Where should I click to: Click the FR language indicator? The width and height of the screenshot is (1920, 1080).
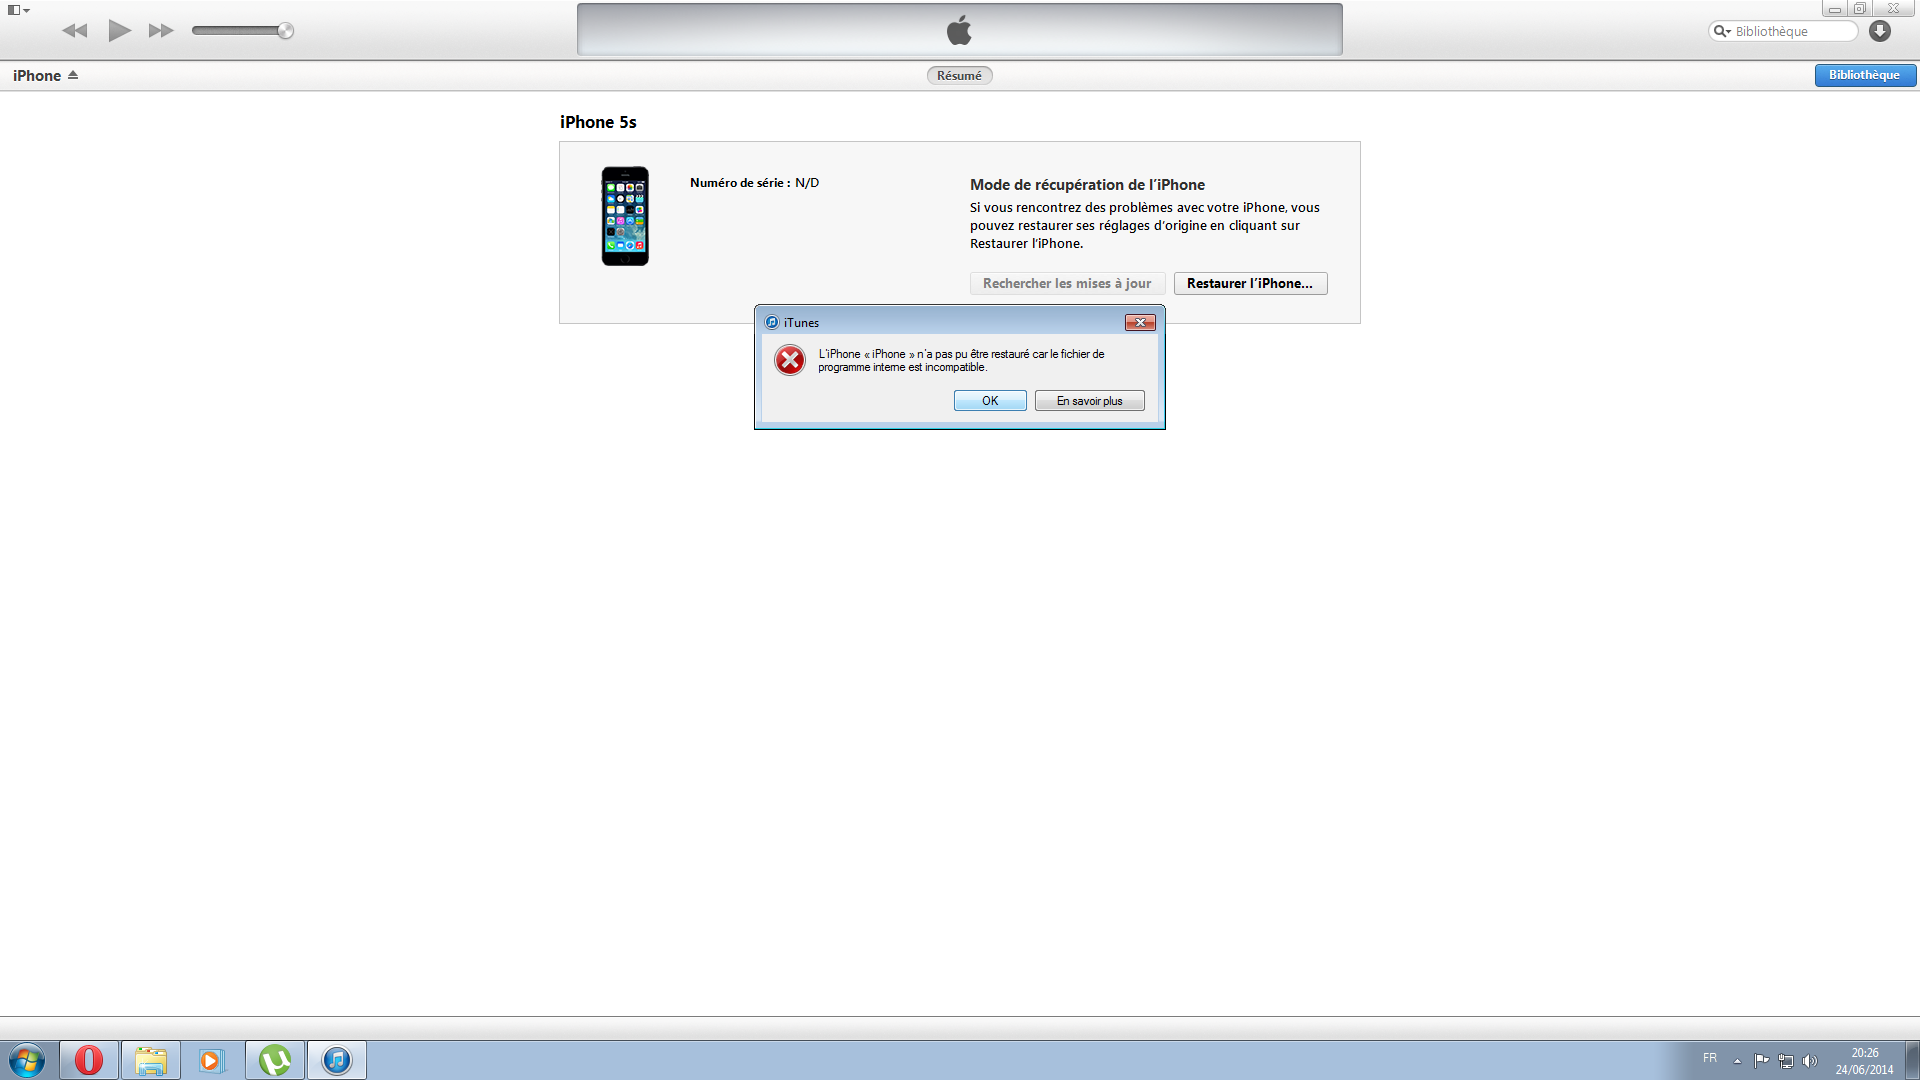click(1710, 1058)
